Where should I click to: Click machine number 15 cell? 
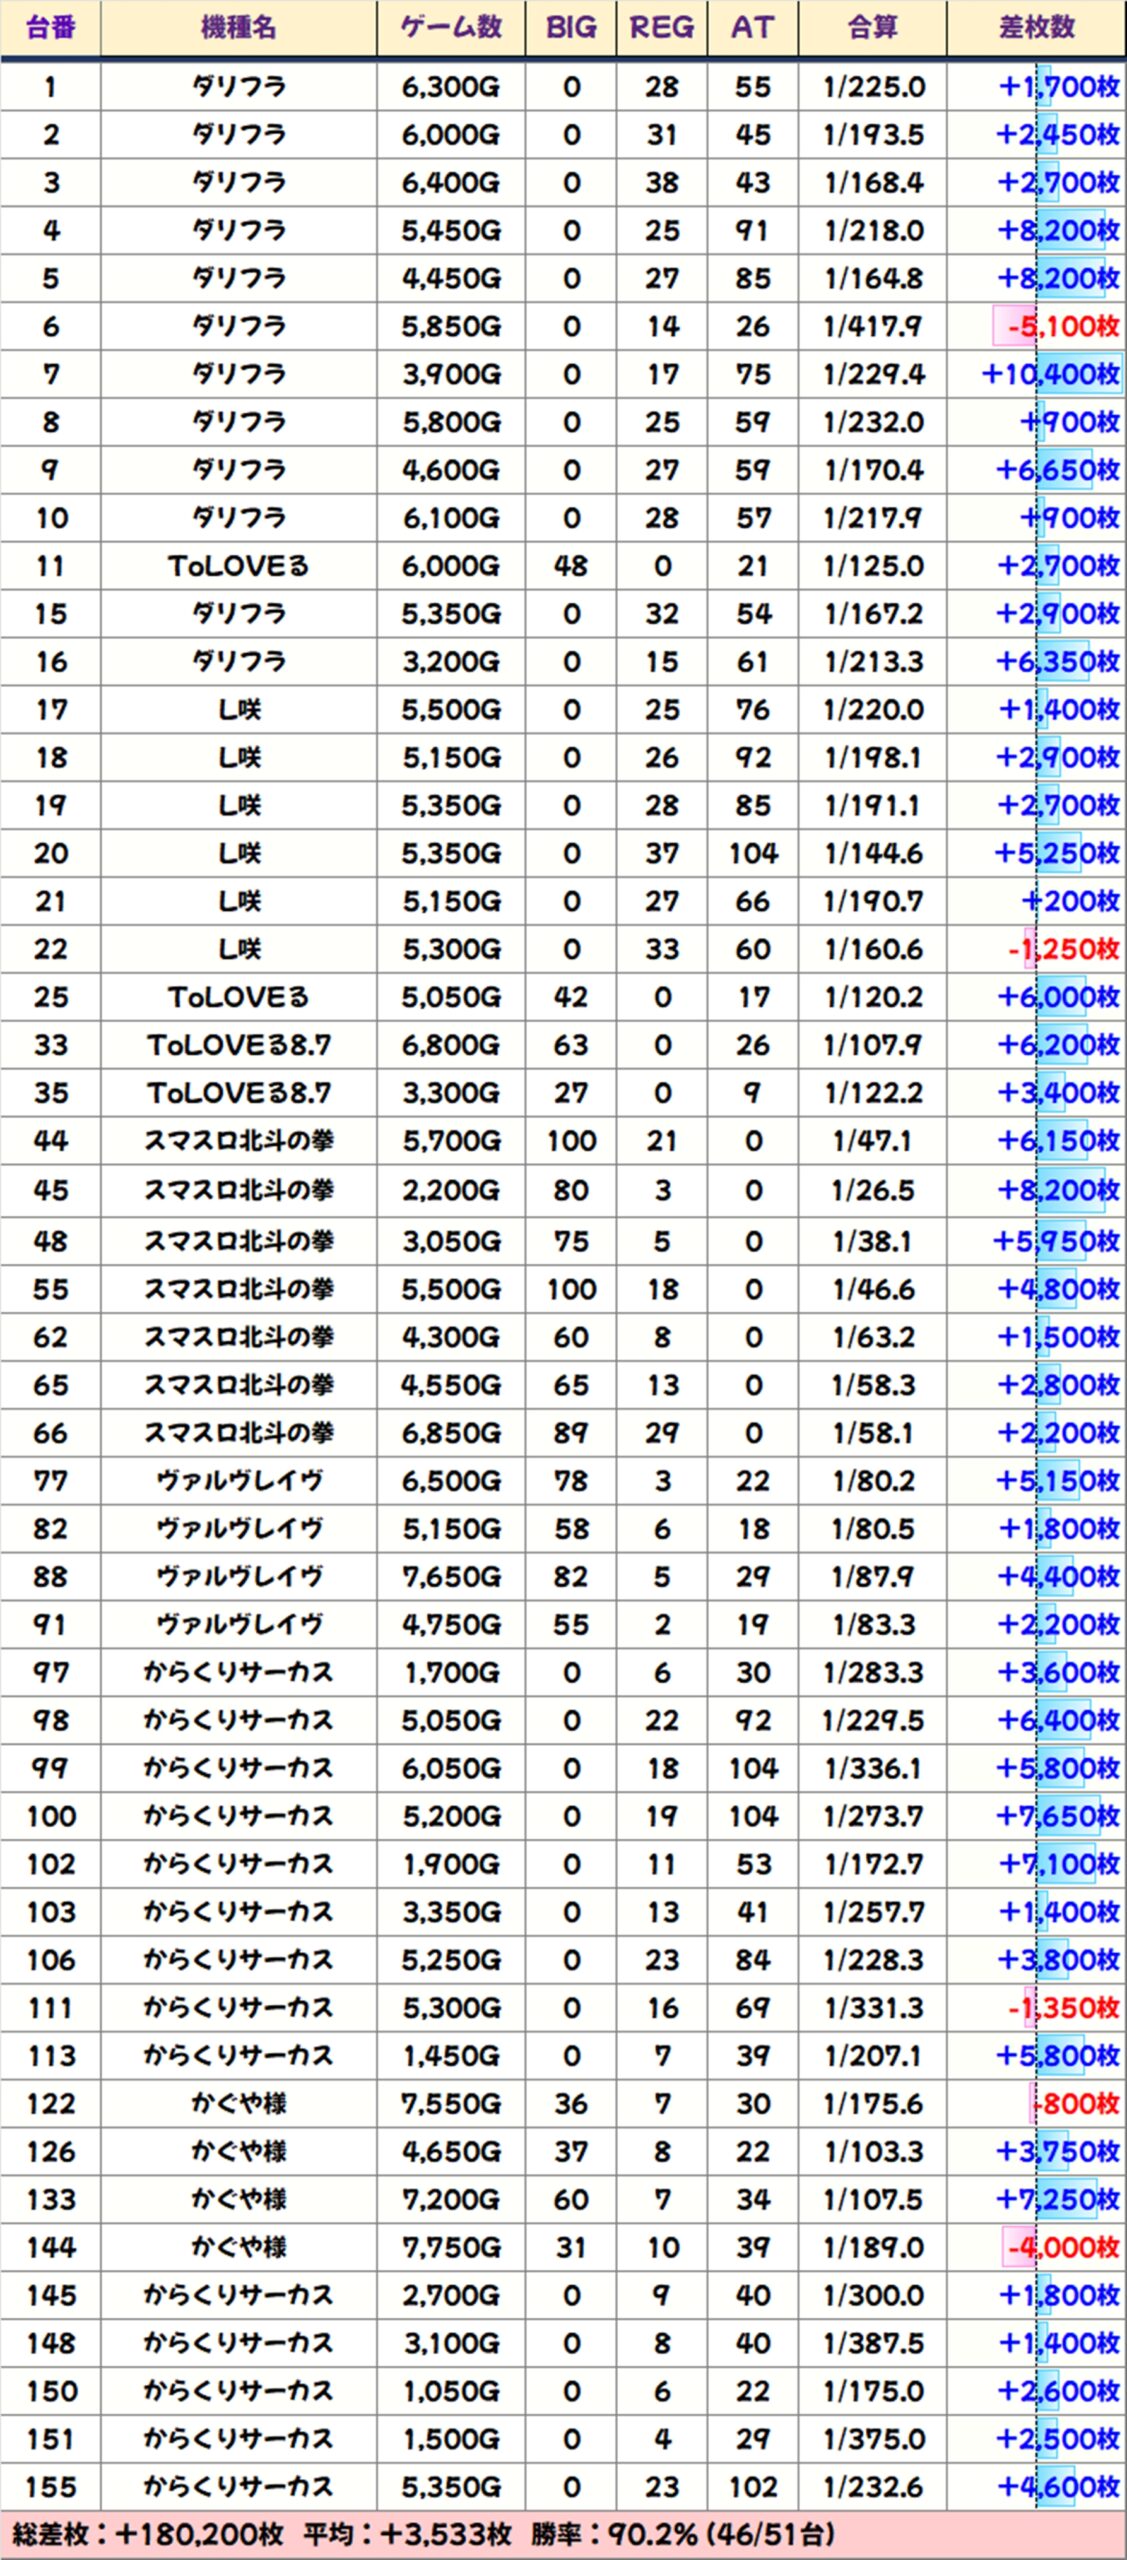coord(50,614)
